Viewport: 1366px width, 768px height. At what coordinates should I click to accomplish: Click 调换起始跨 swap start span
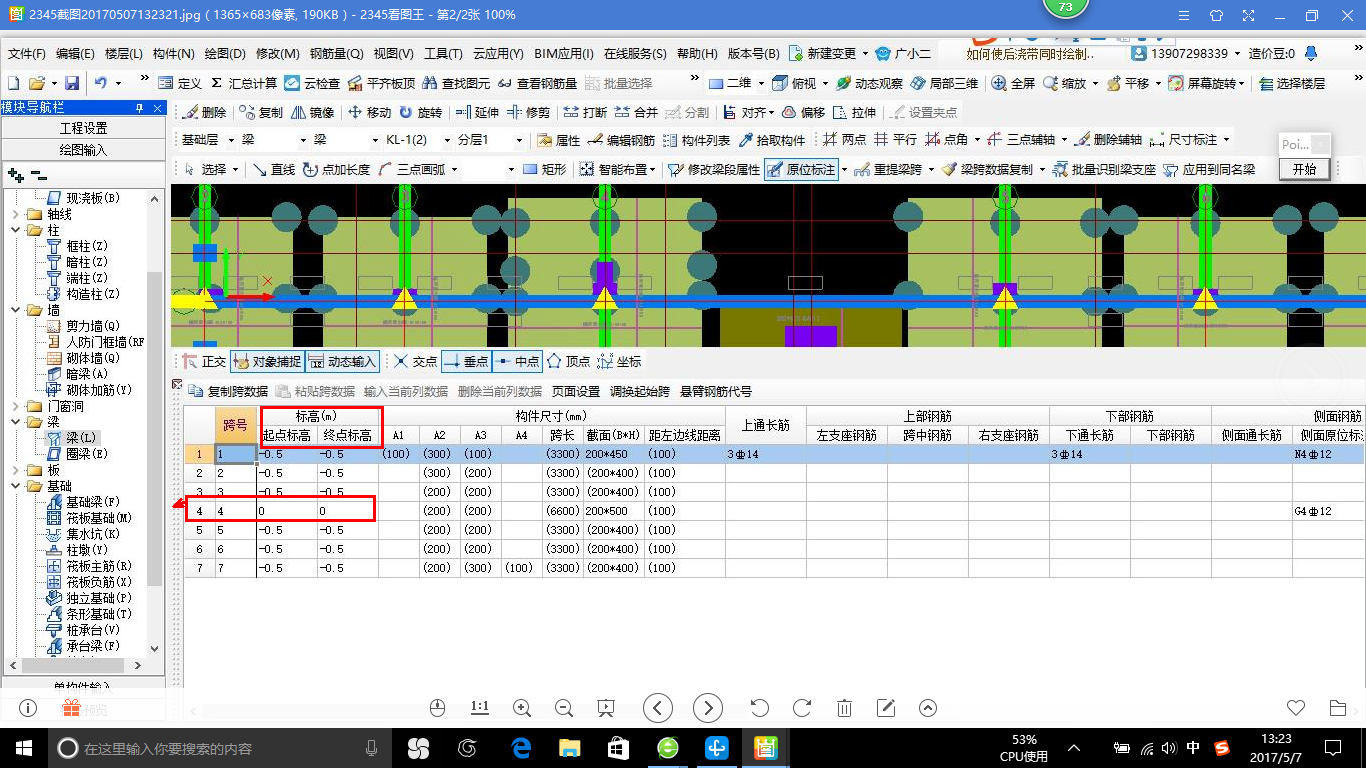point(640,391)
